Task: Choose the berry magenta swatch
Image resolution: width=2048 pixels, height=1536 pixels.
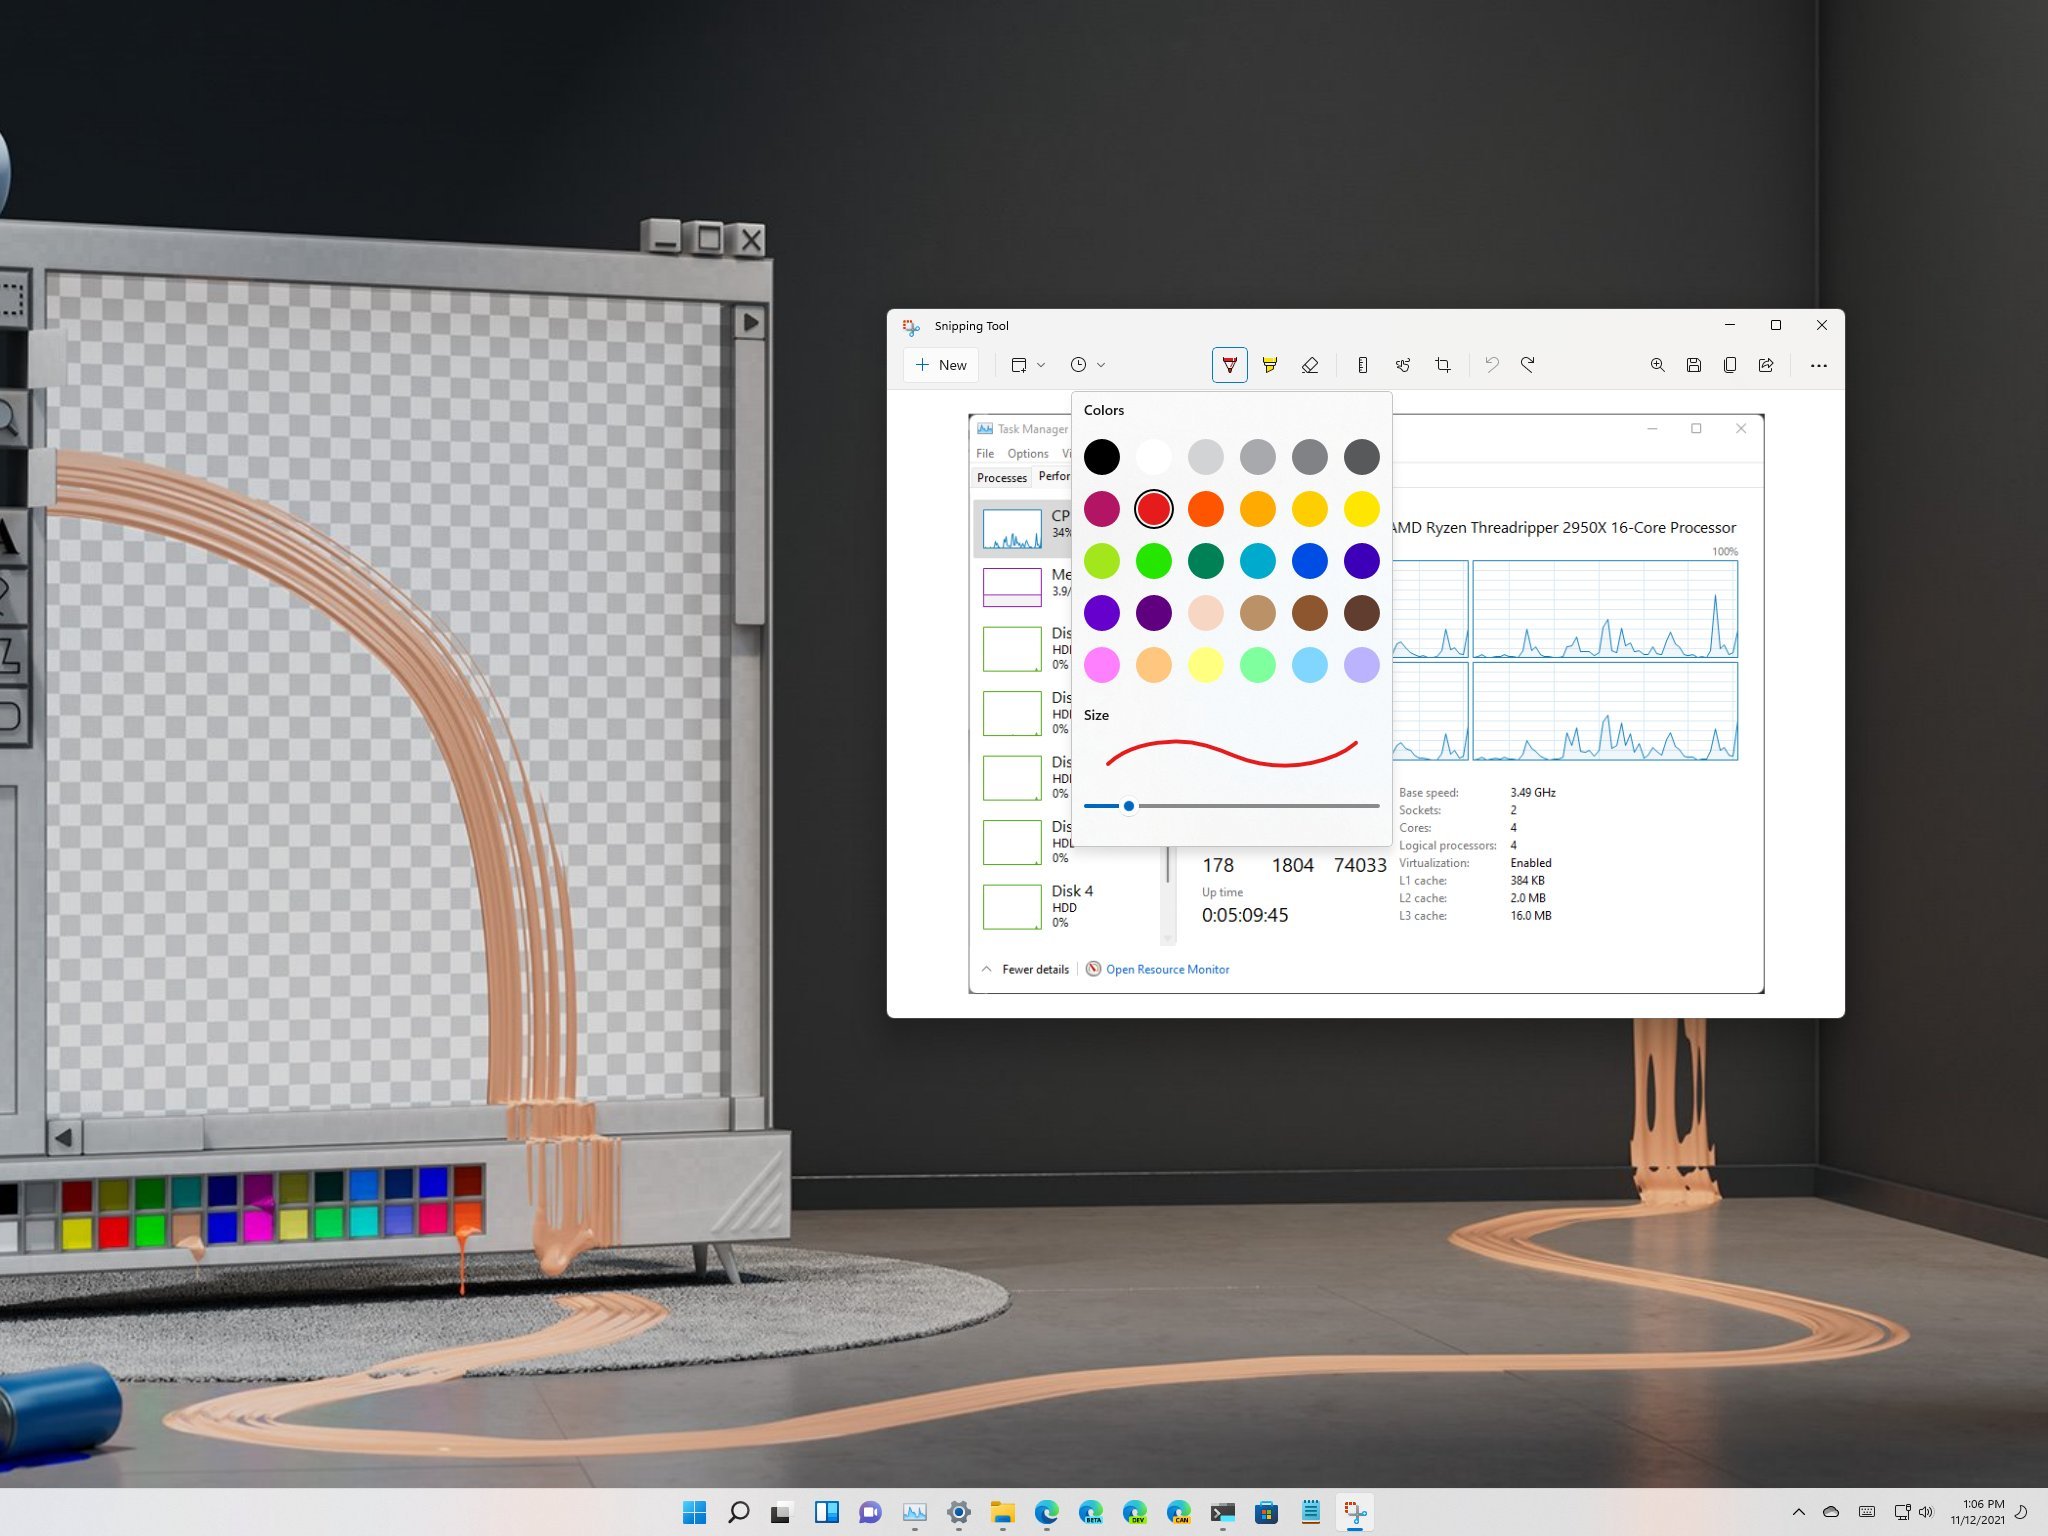Action: [1101, 509]
